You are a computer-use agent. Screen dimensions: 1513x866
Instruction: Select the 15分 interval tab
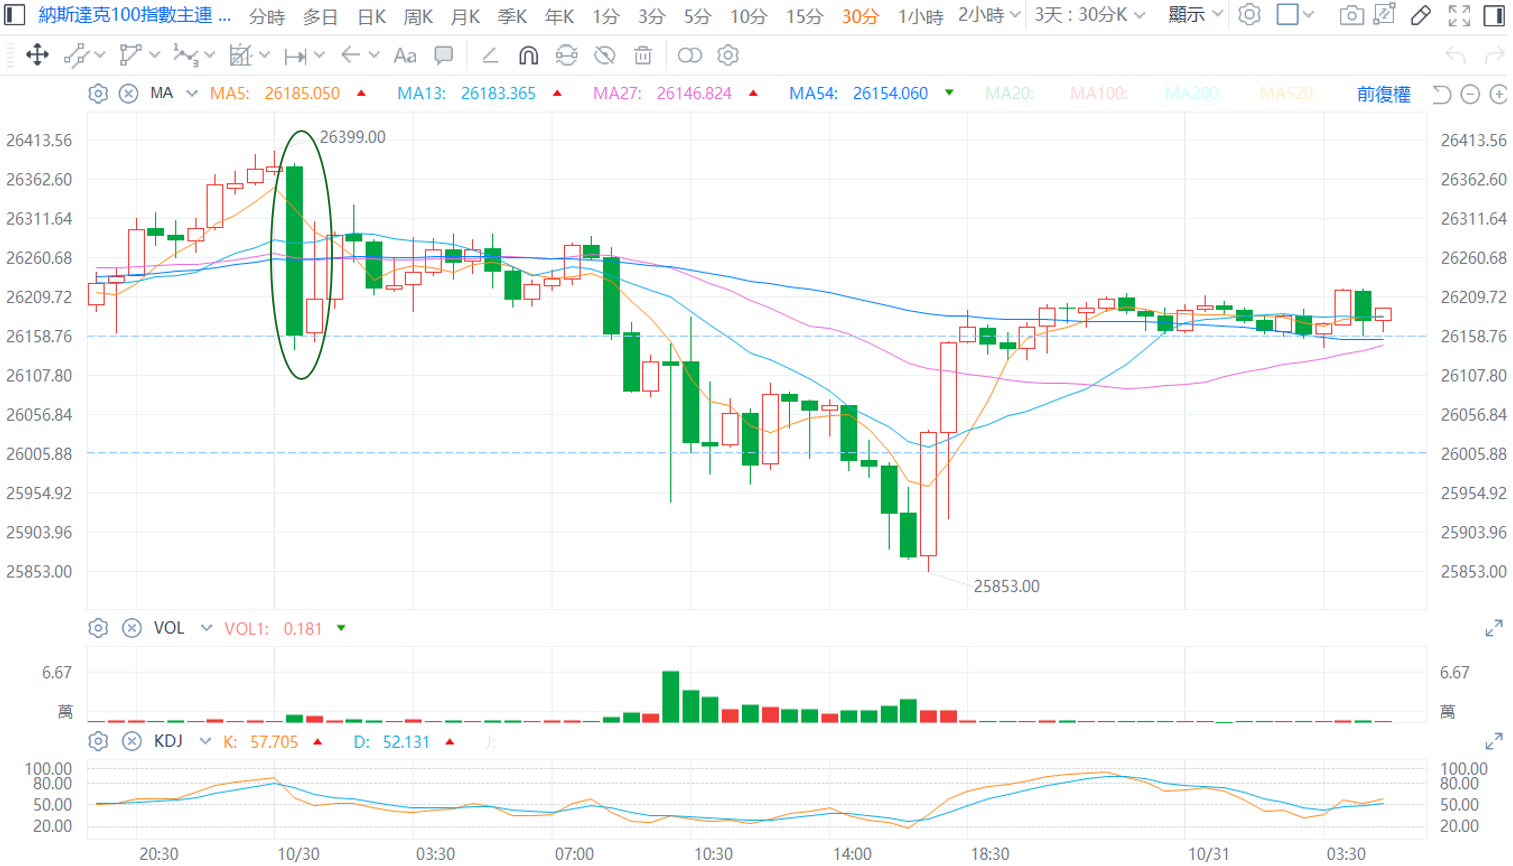(804, 16)
